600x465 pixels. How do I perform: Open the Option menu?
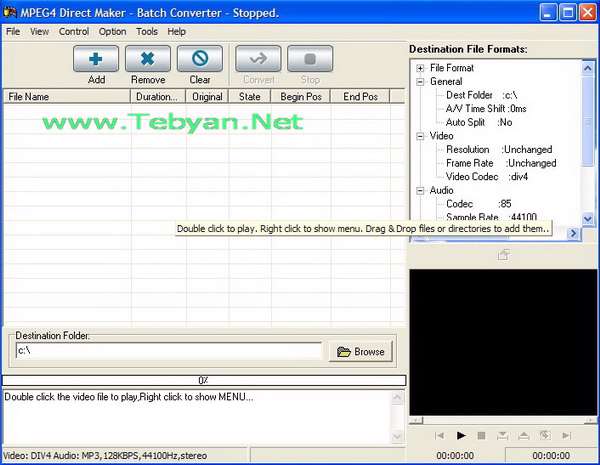112,31
